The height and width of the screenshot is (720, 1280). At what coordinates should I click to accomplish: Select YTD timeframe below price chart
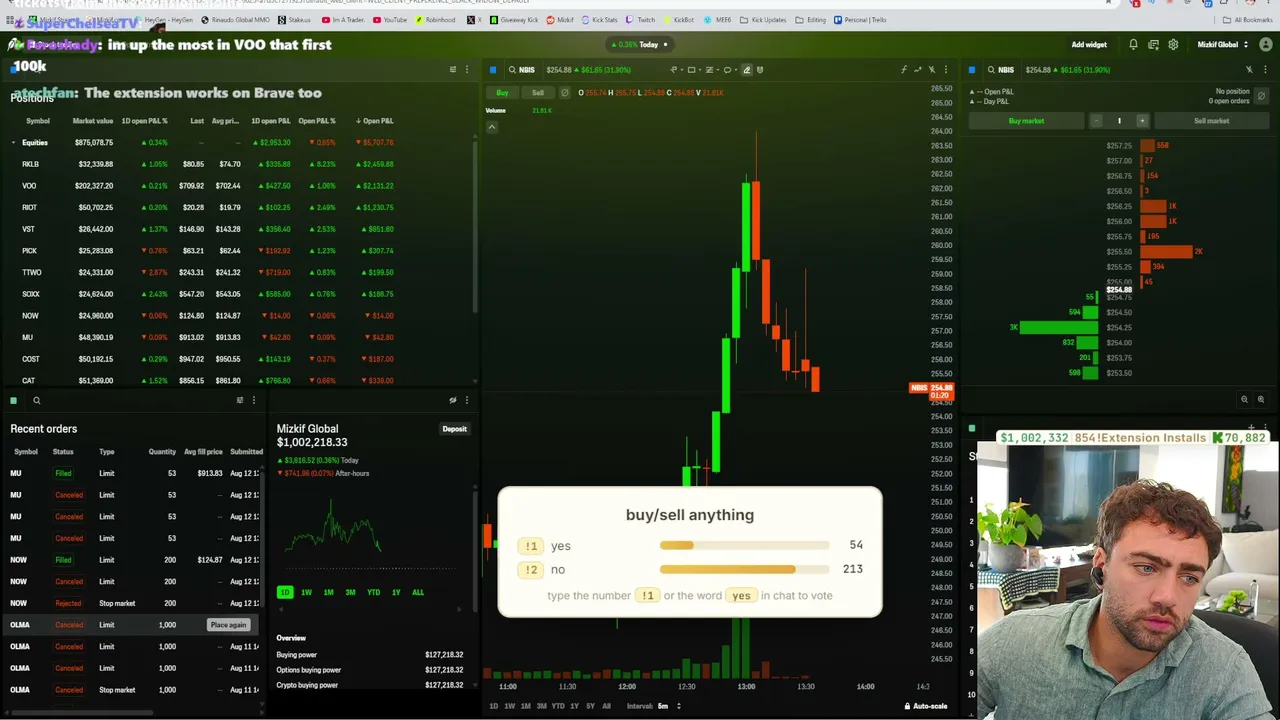click(x=558, y=706)
